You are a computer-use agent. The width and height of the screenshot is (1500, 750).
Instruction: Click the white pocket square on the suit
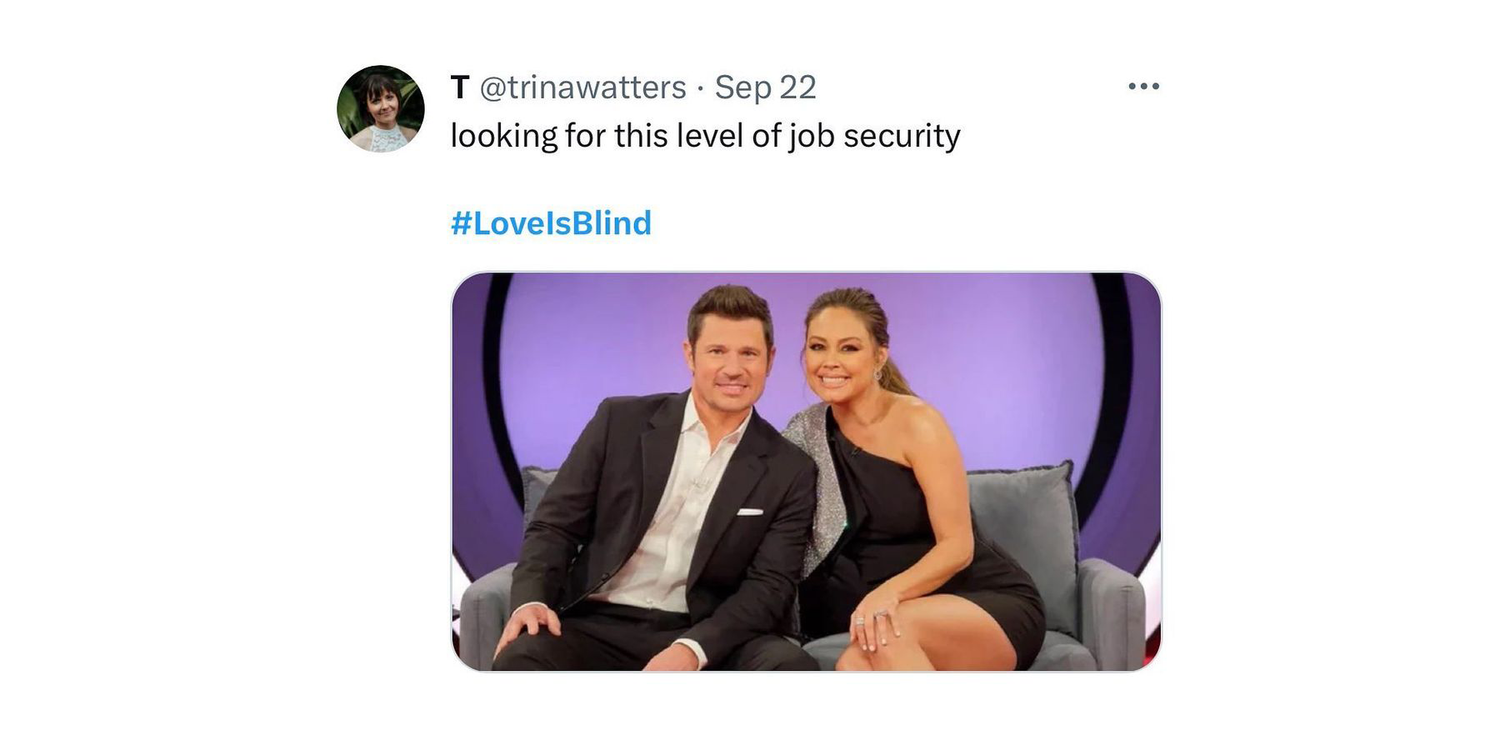(x=750, y=512)
